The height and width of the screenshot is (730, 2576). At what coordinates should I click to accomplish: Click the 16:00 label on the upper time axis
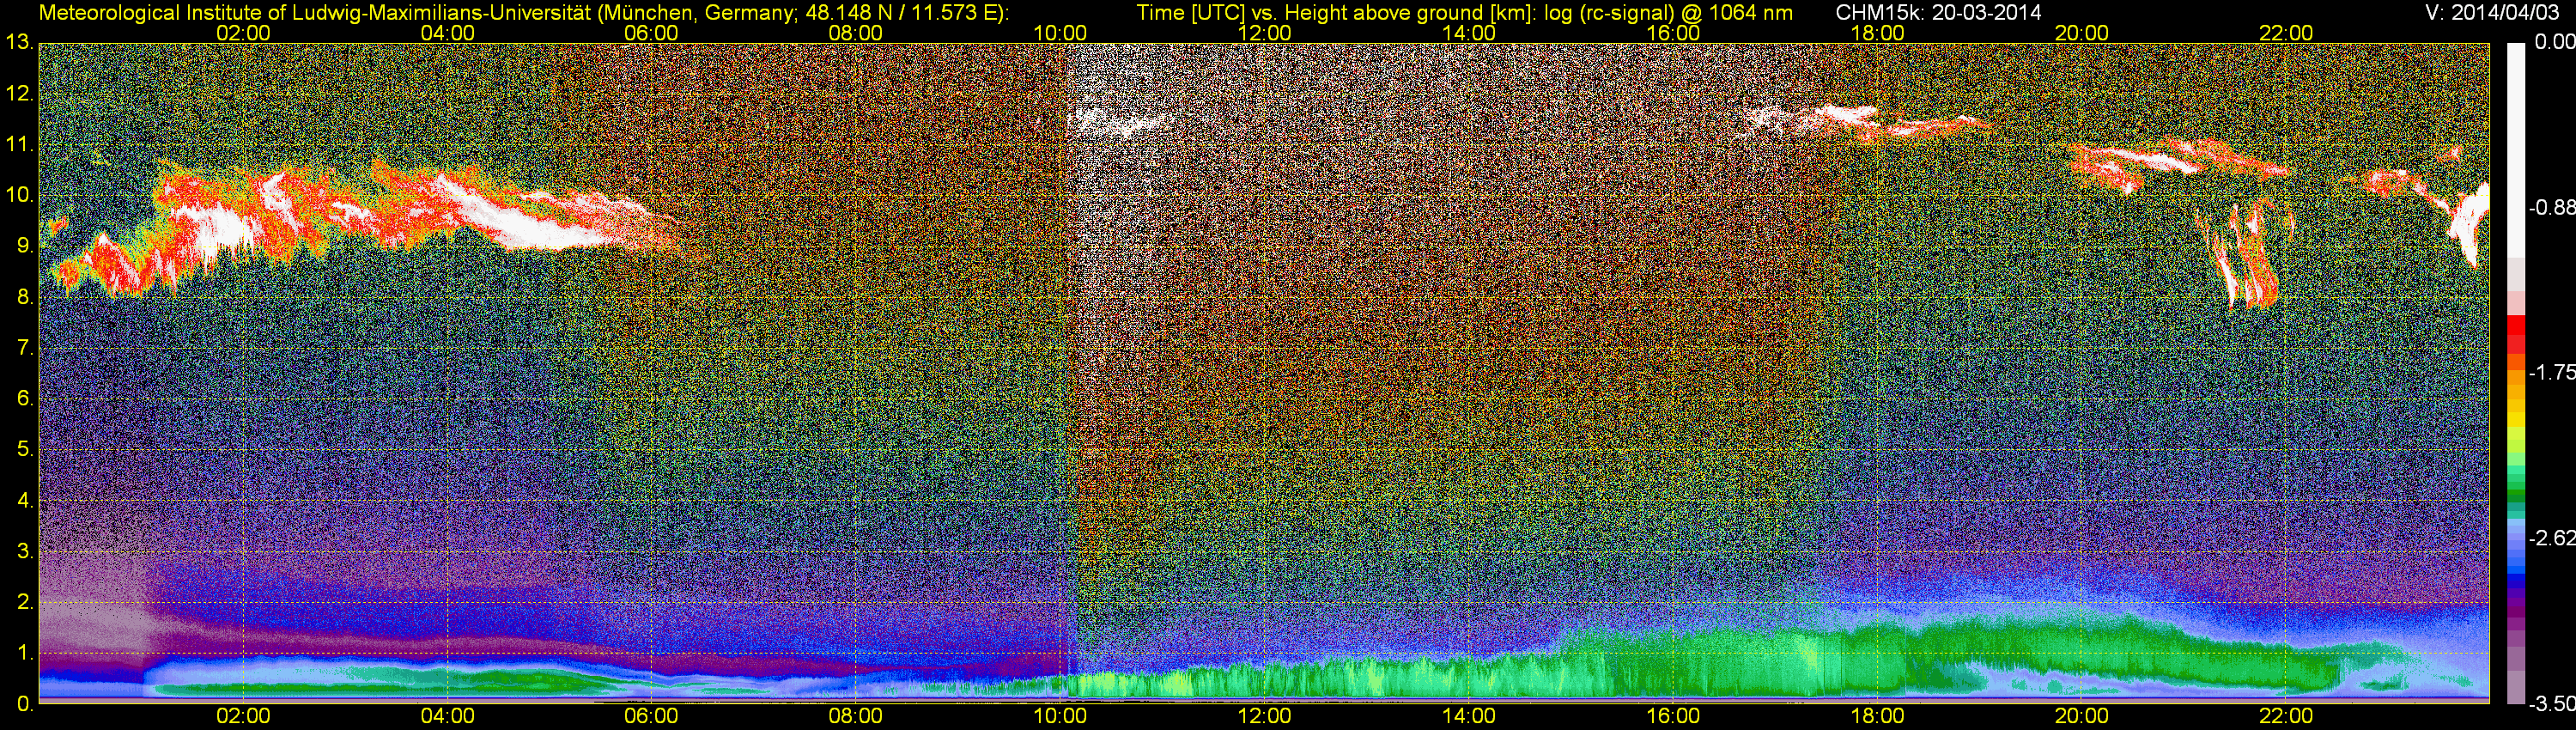tap(1673, 33)
